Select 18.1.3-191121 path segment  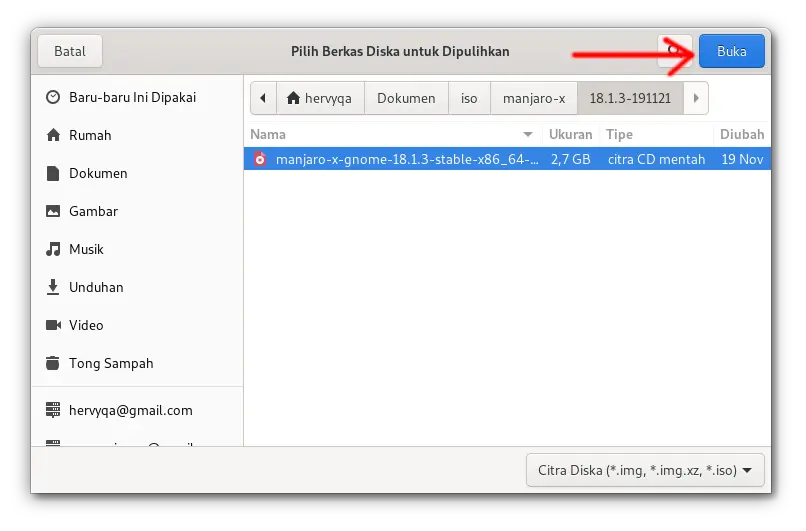tap(630, 98)
